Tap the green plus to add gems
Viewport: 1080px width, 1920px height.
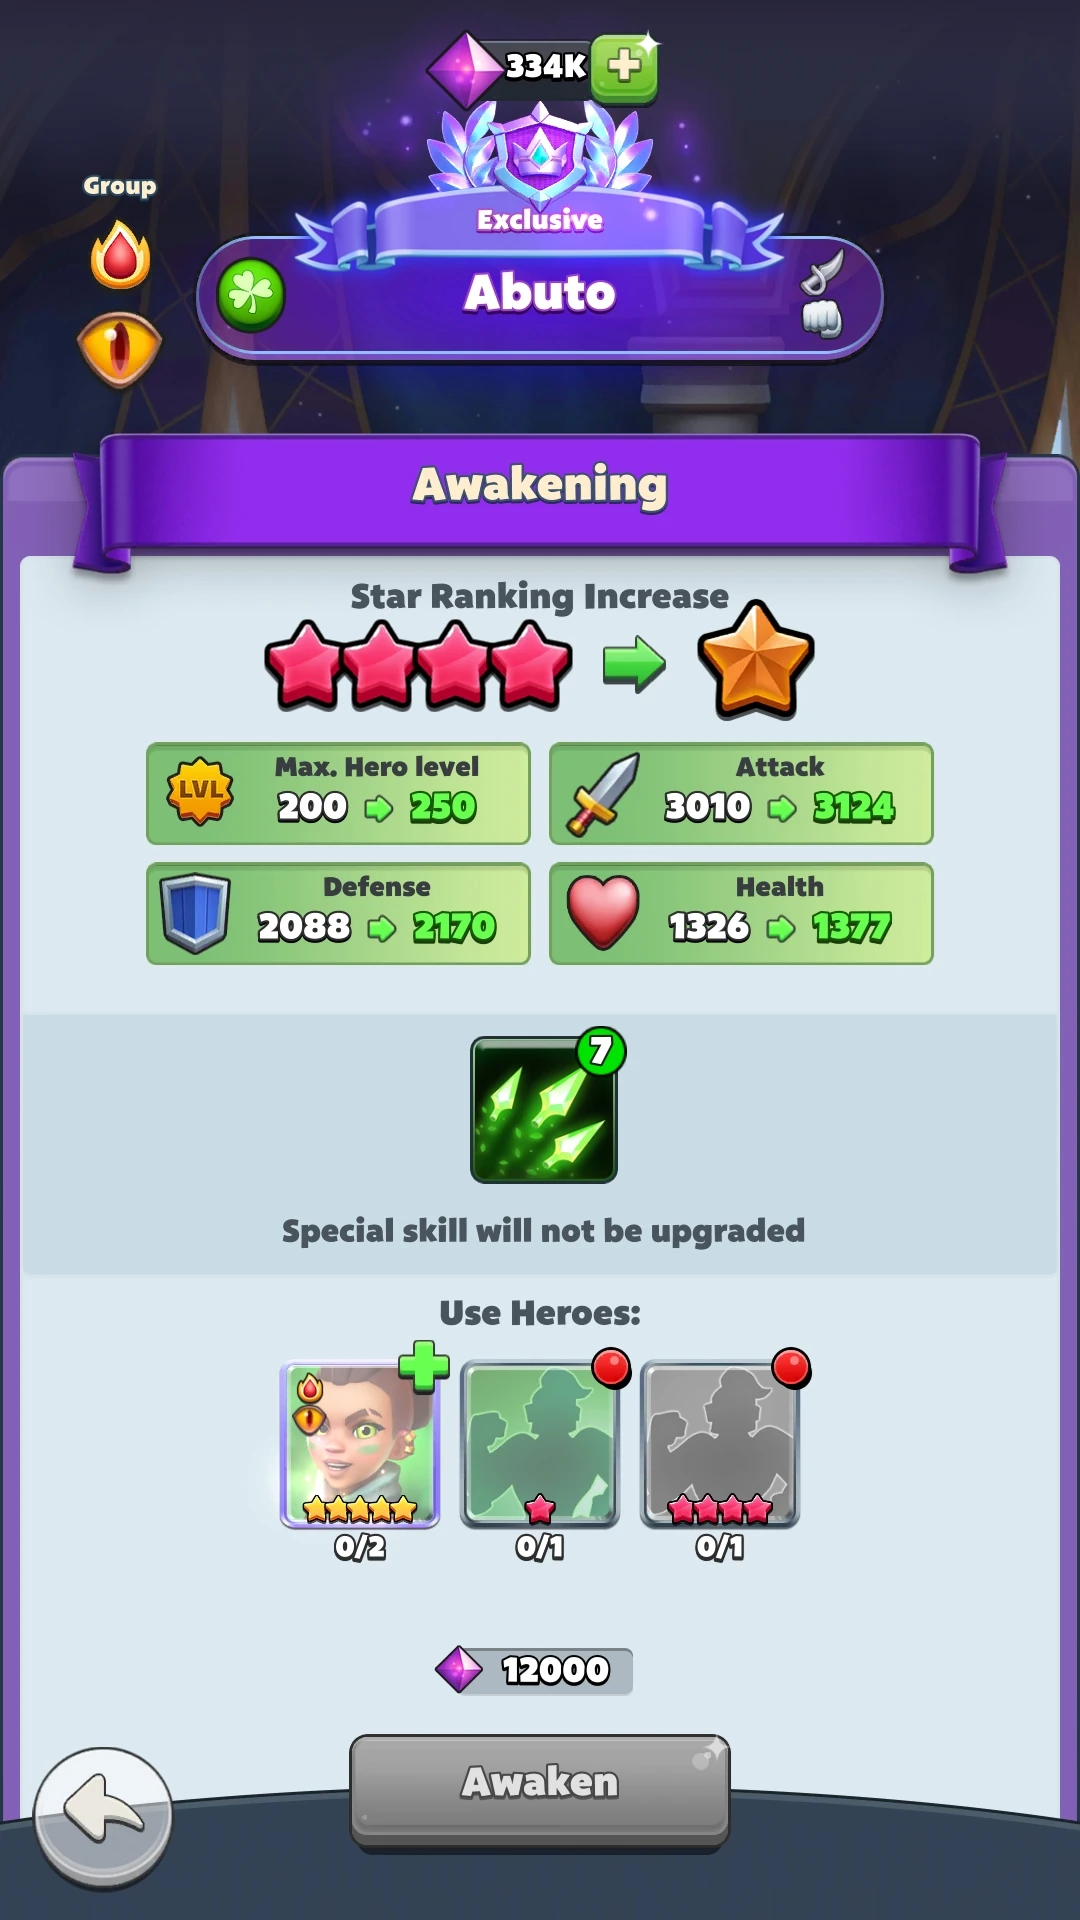pos(624,68)
